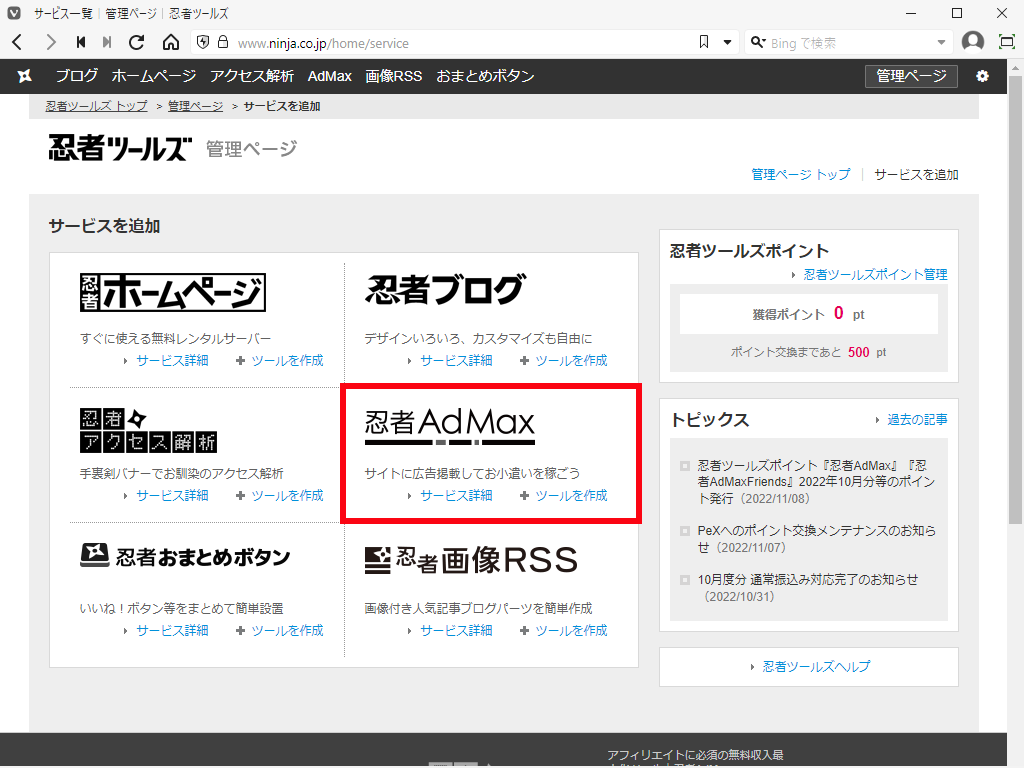Image resolution: width=1024 pixels, height=768 pixels.
Task: Click the address bar URL field
Action: tap(464, 43)
